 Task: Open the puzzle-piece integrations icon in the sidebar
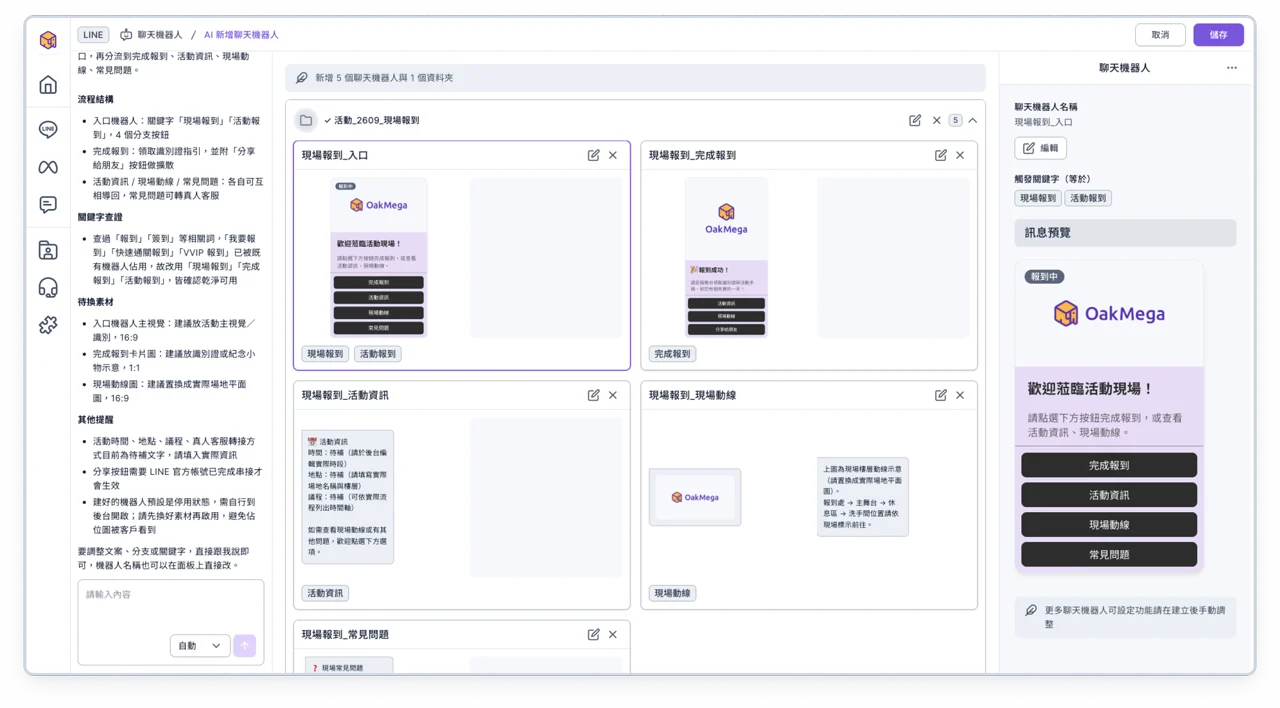pos(48,325)
